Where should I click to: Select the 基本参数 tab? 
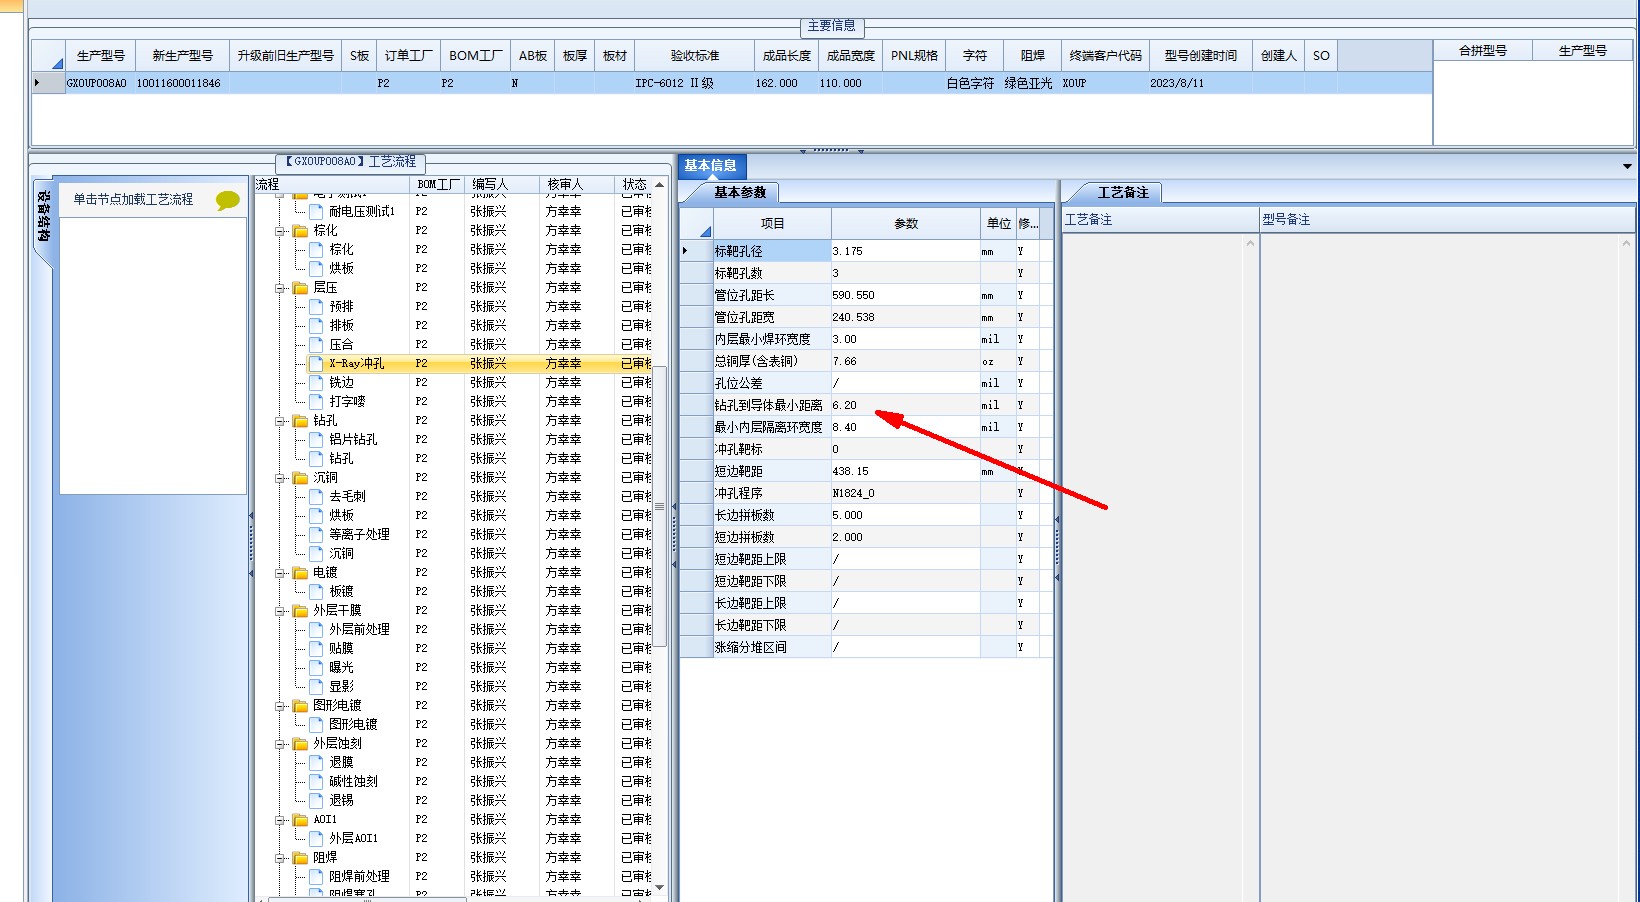(740, 192)
